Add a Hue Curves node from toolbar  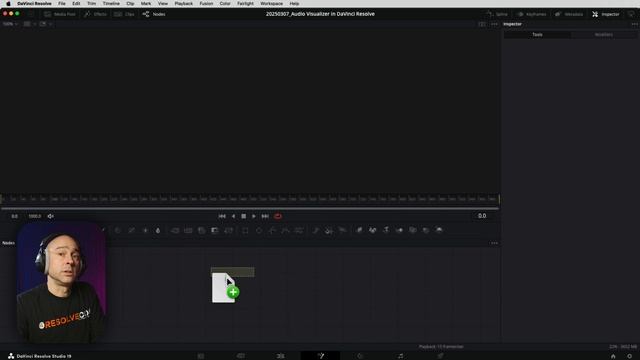pyautogui.click(x=131, y=231)
